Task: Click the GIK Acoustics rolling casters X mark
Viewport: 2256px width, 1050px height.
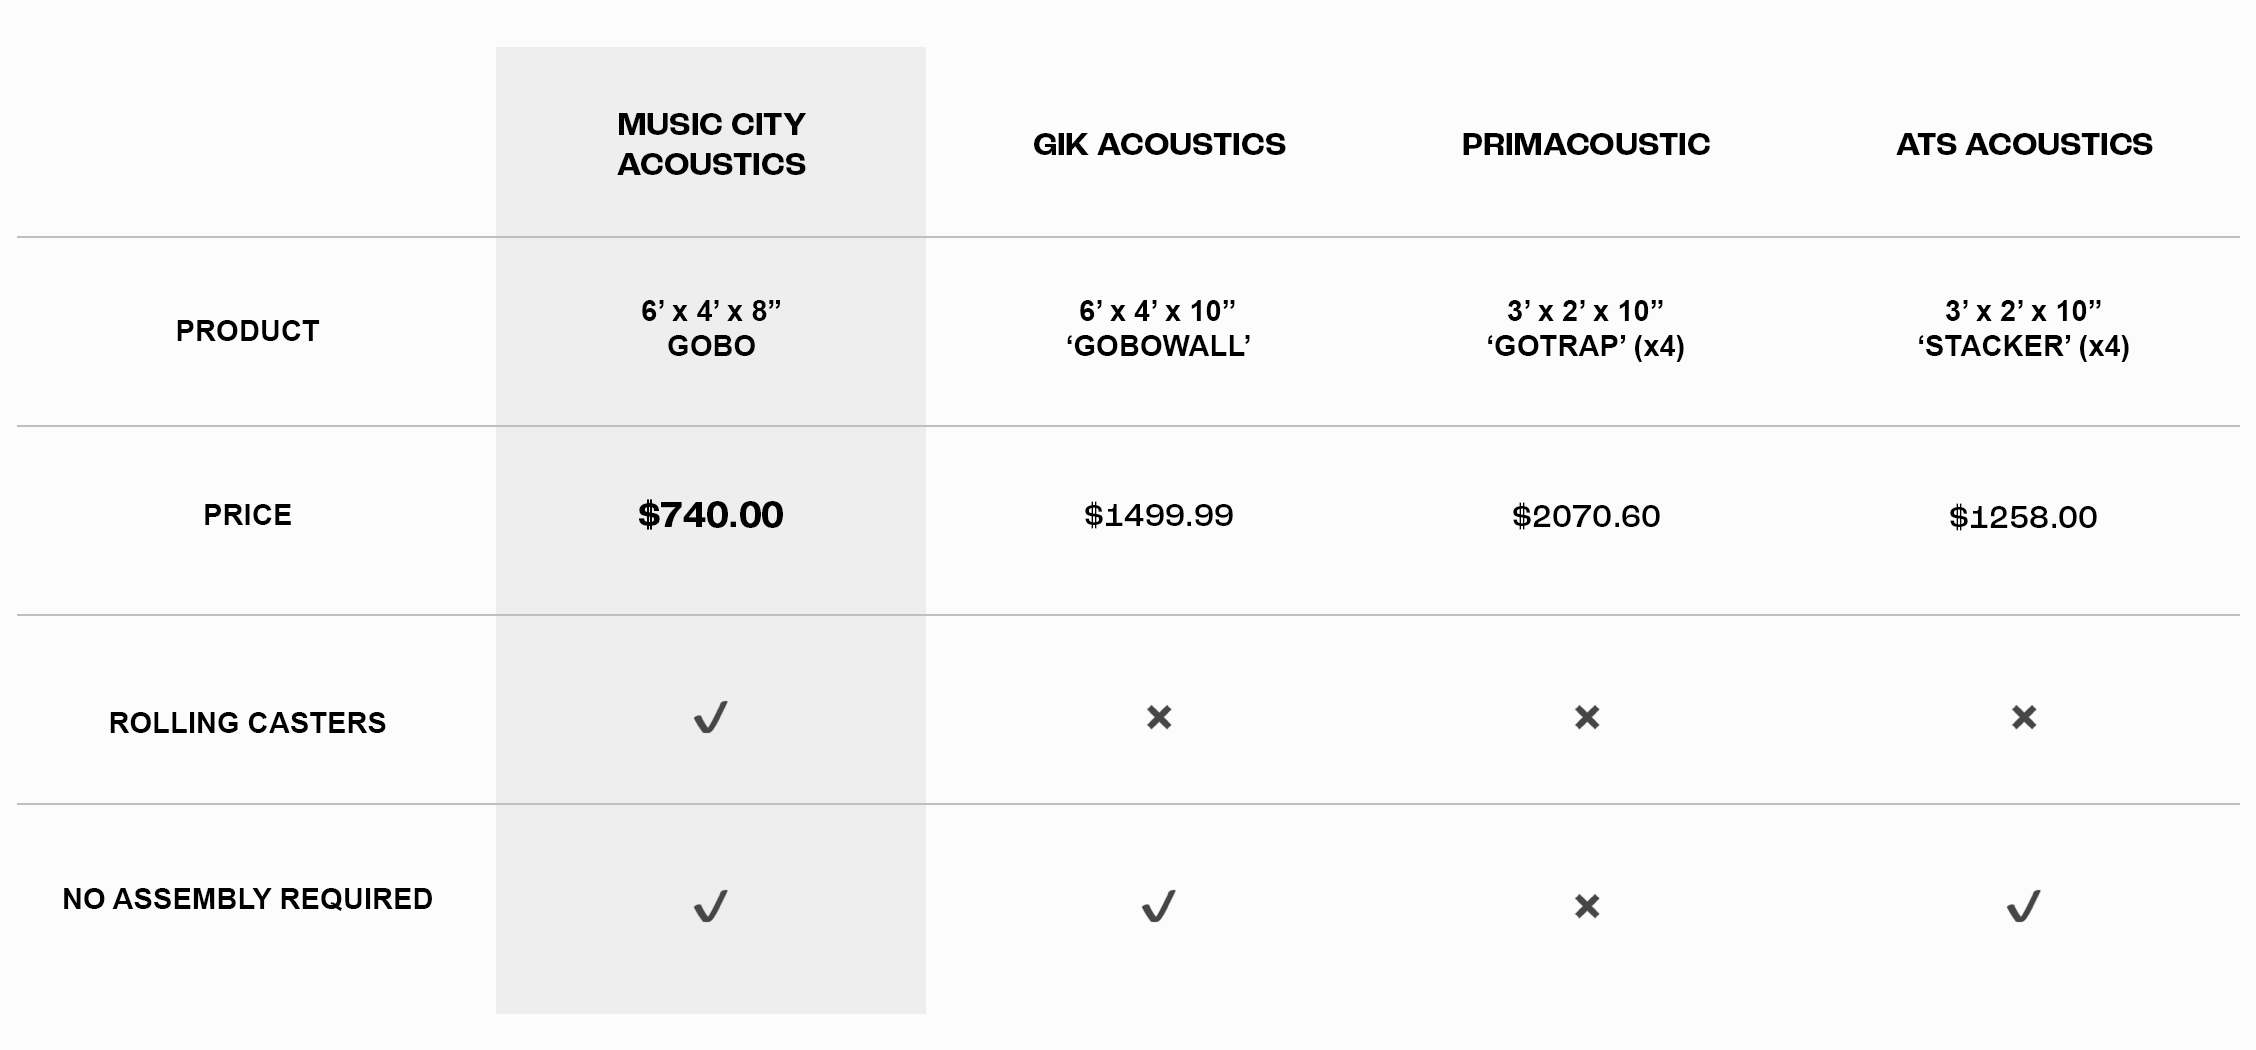Action: [x=1159, y=717]
